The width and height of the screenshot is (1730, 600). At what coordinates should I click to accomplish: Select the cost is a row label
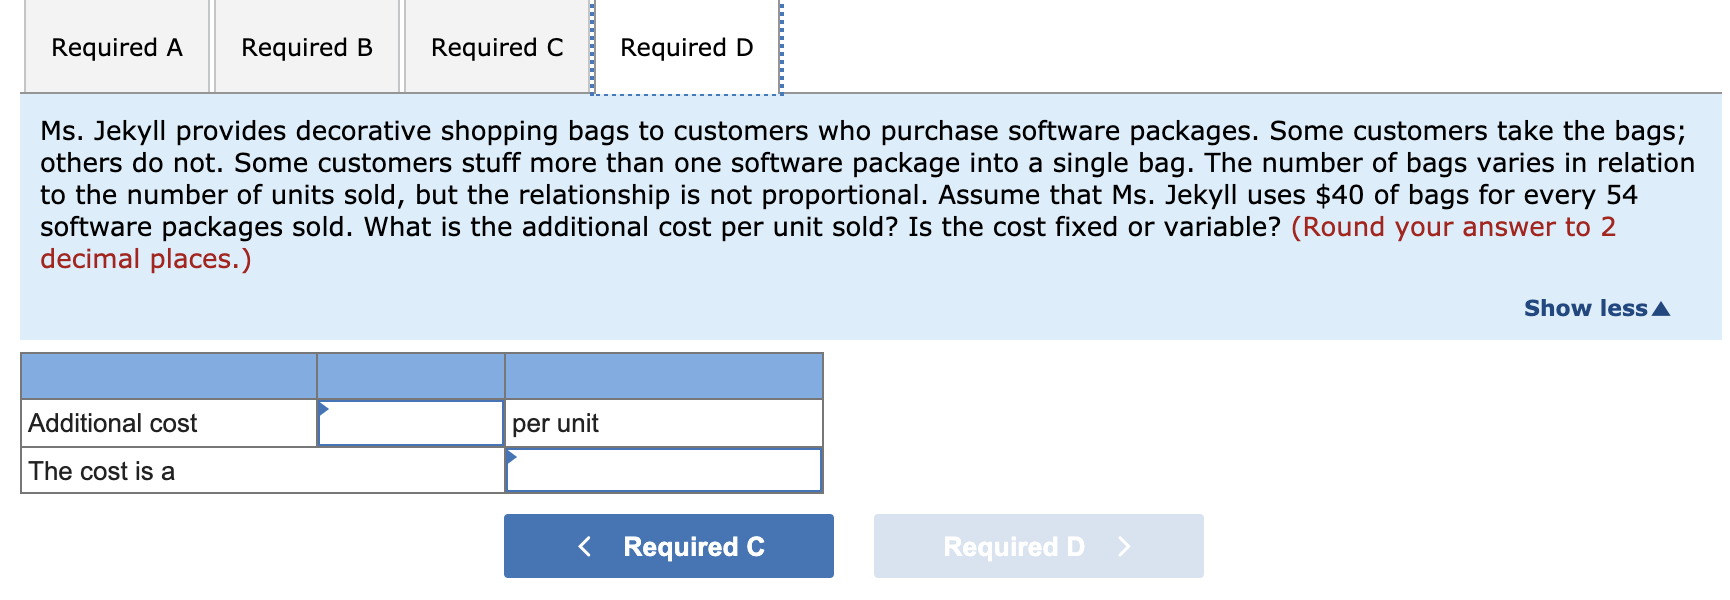pos(101,470)
